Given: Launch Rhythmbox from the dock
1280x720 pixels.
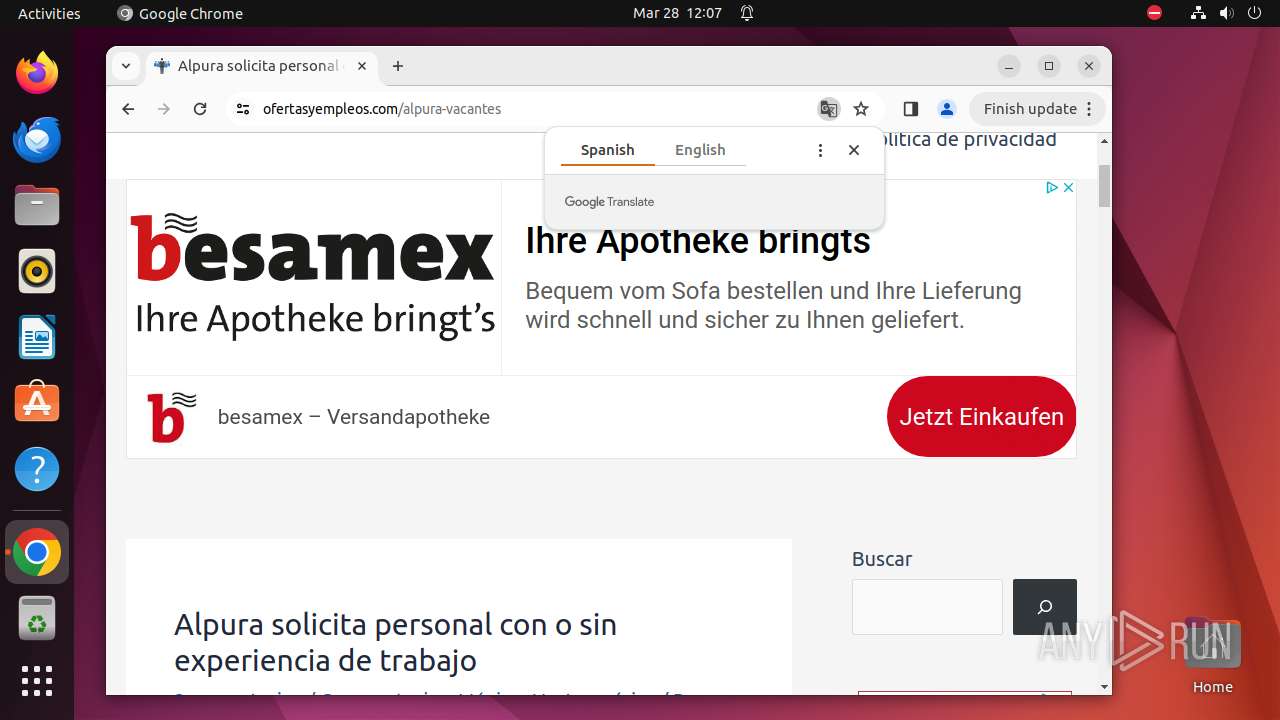Looking at the screenshot, I should pos(37,271).
